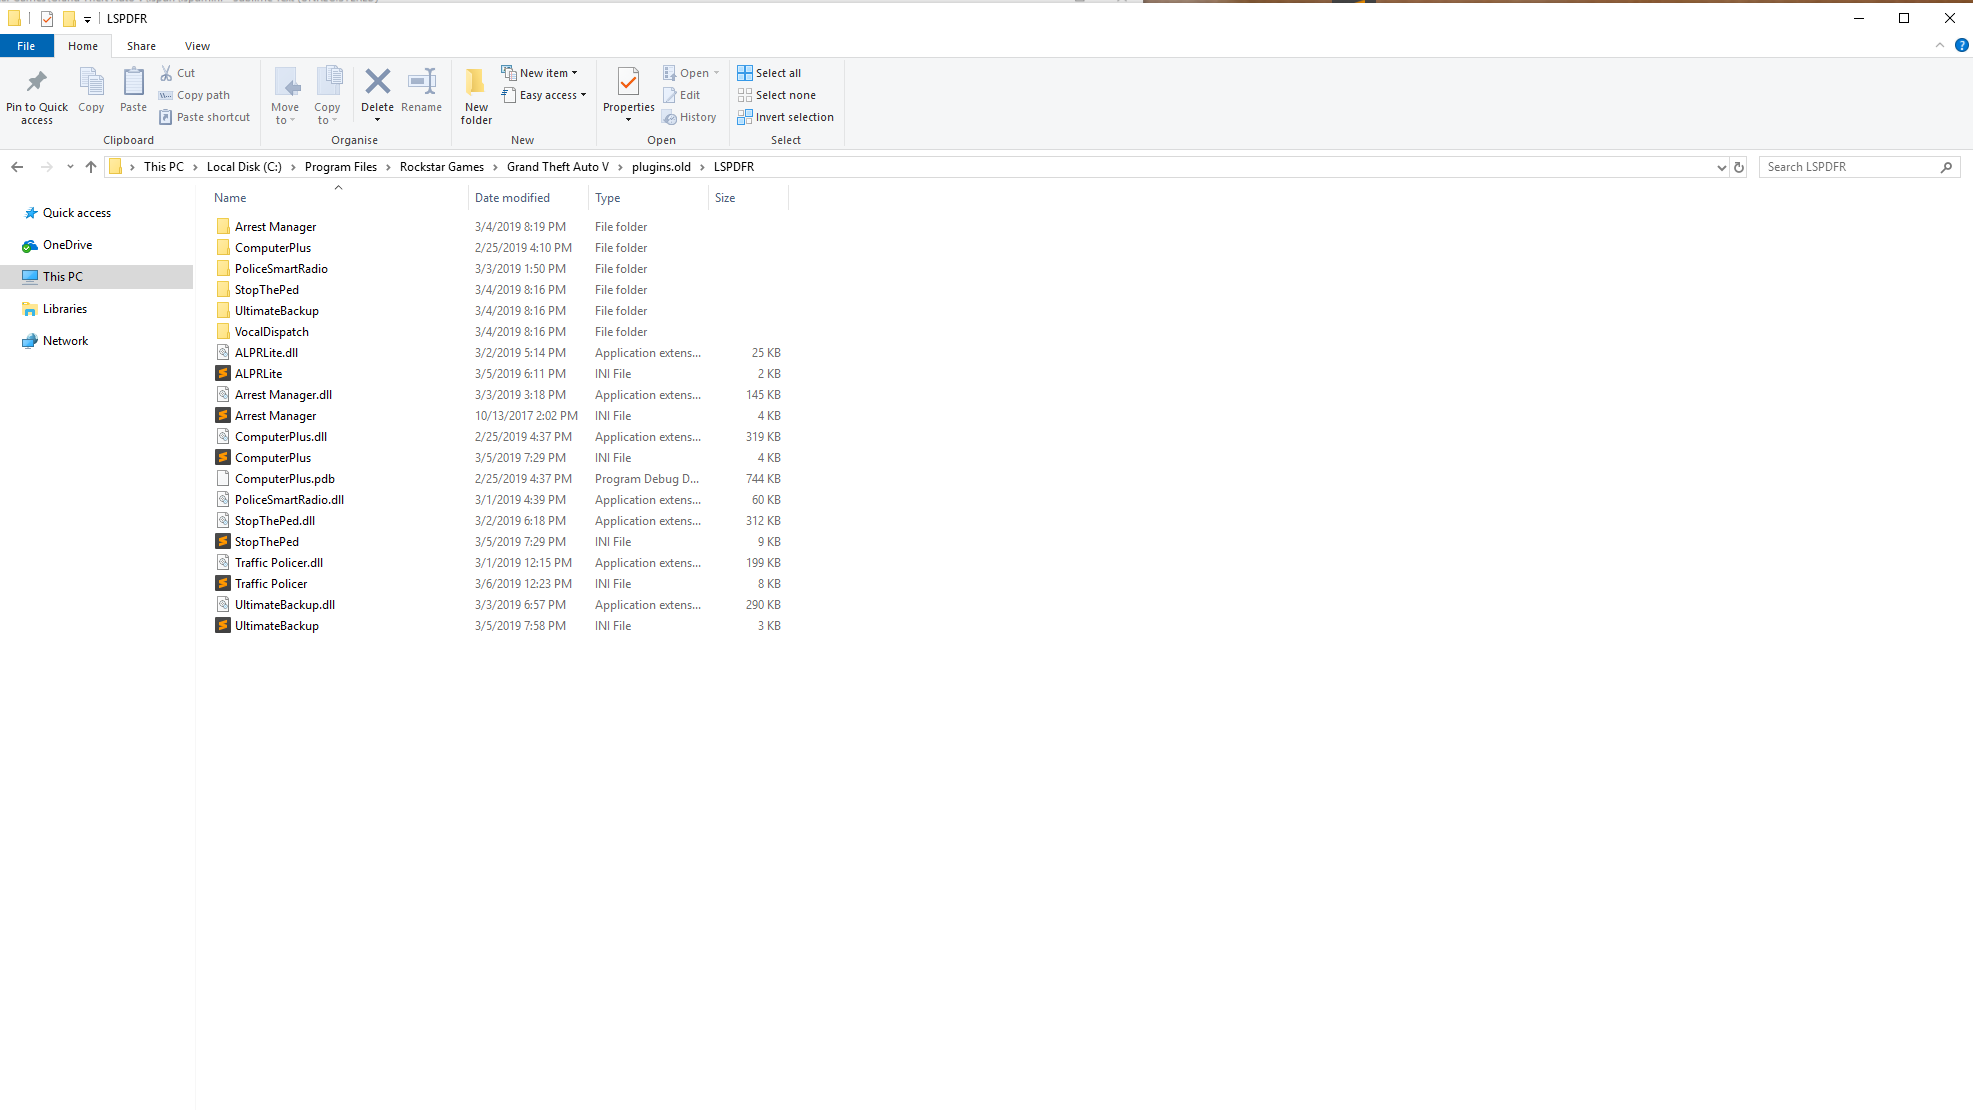Viewport: 1973px width, 1110px height.
Task: Click the Cut scissors icon
Action: tap(166, 73)
